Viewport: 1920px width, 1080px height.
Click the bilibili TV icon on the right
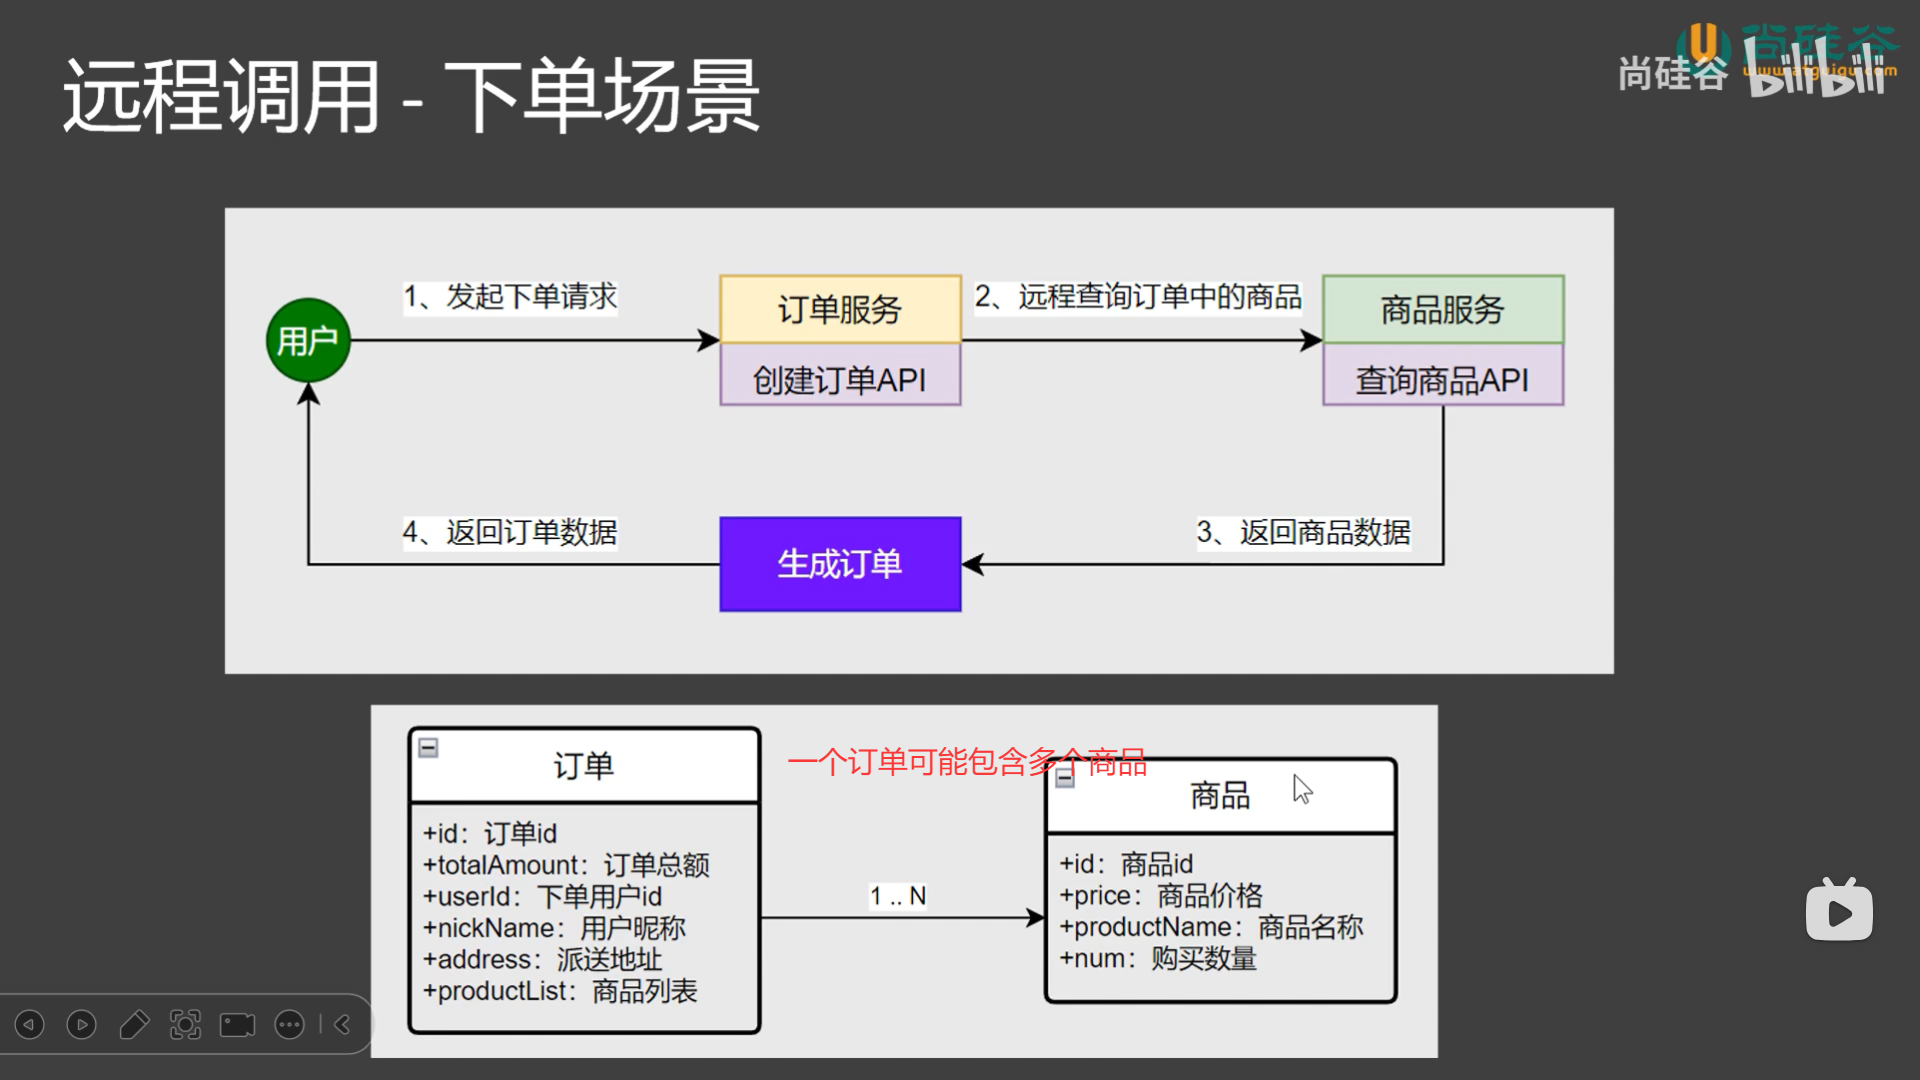click(1840, 910)
